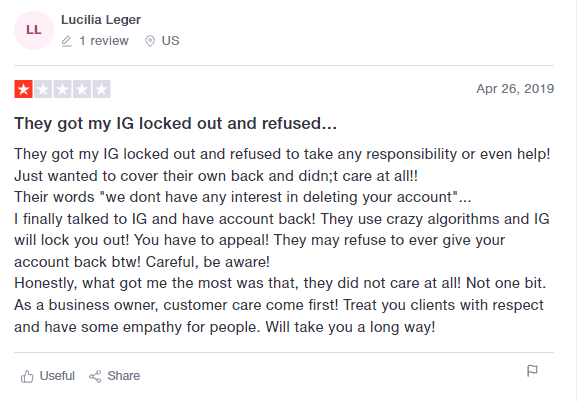Click the LL avatar circle
Viewport: 577px width, 402px height.
pos(34,30)
